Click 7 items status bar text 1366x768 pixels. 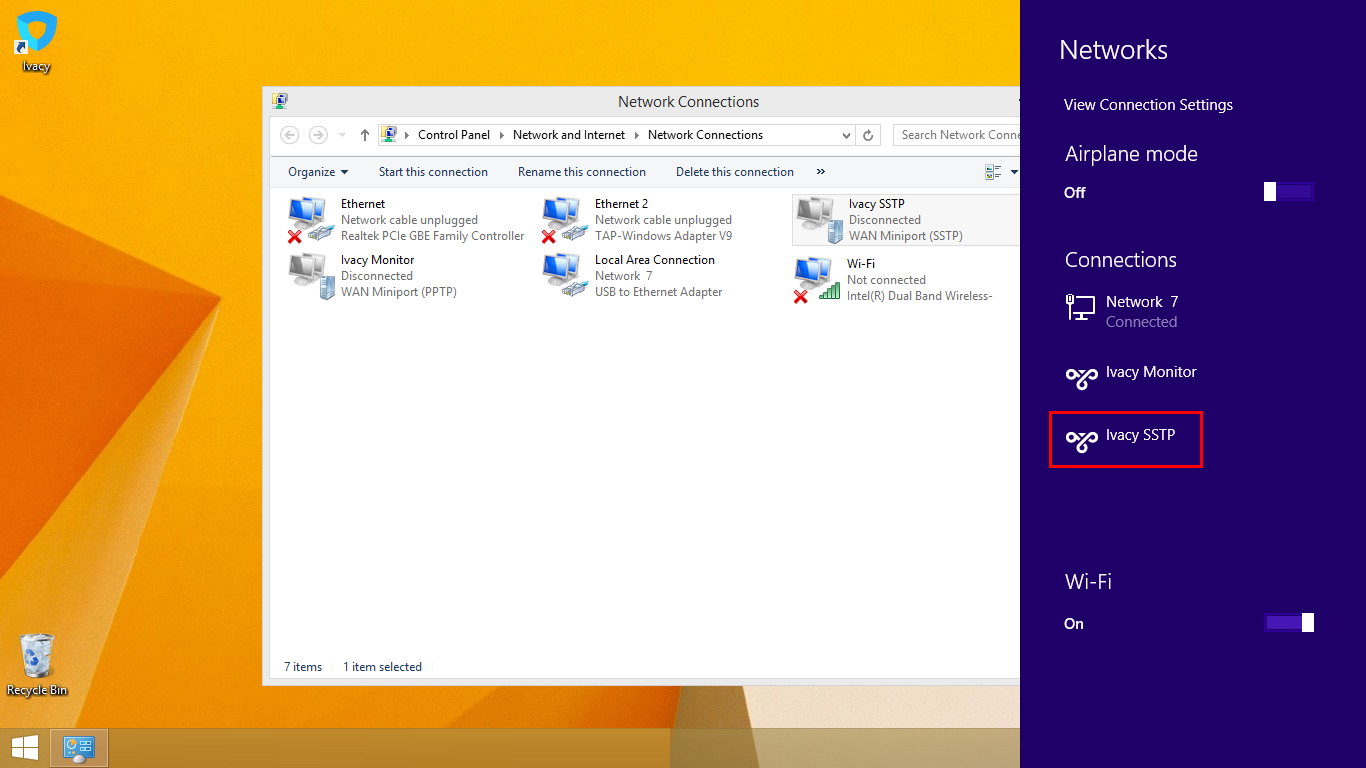pos(303,667)
